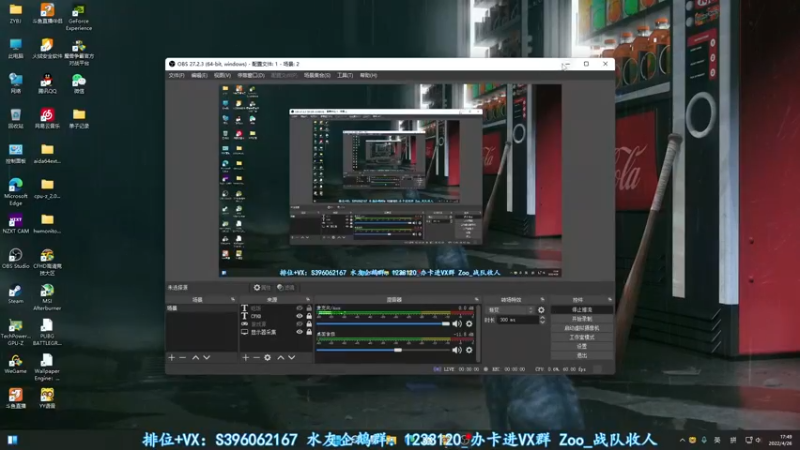Open the scene transition type dropdown
The width and height of the screenshot is (800, 450).
[x=510, y=310]
